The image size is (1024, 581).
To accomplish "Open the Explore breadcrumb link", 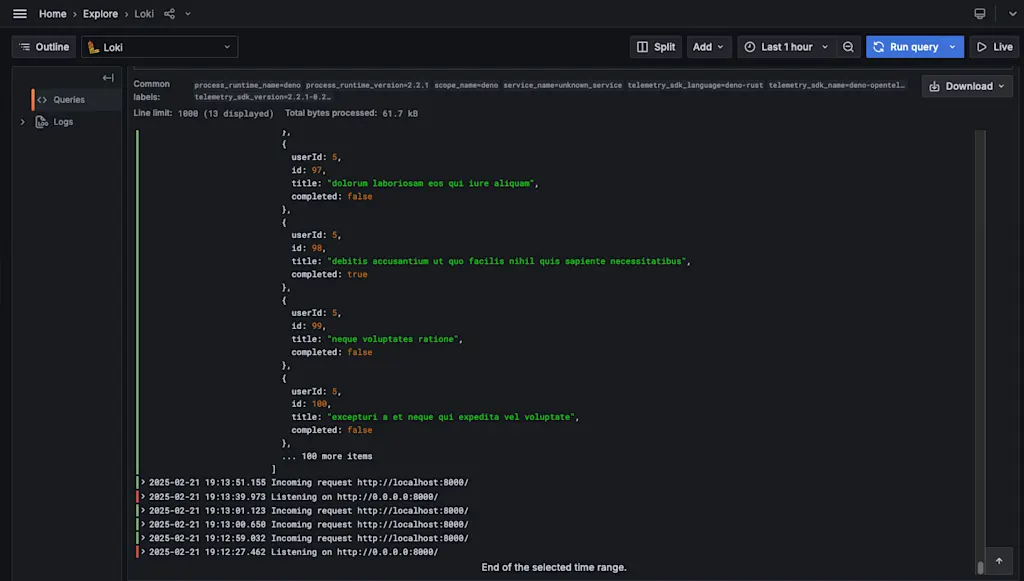I will point(100,14).
